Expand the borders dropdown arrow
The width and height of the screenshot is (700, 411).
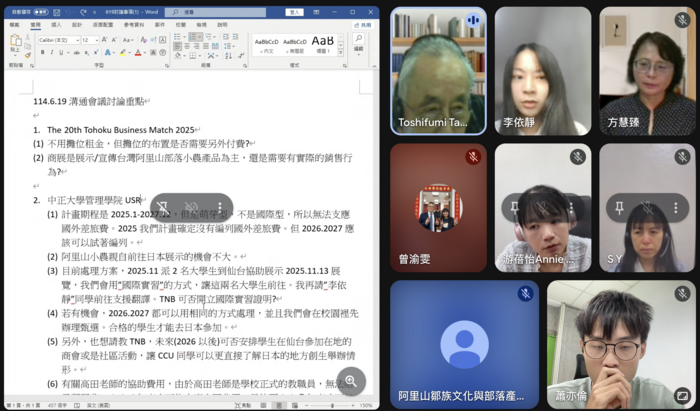(x=200, y=56)
